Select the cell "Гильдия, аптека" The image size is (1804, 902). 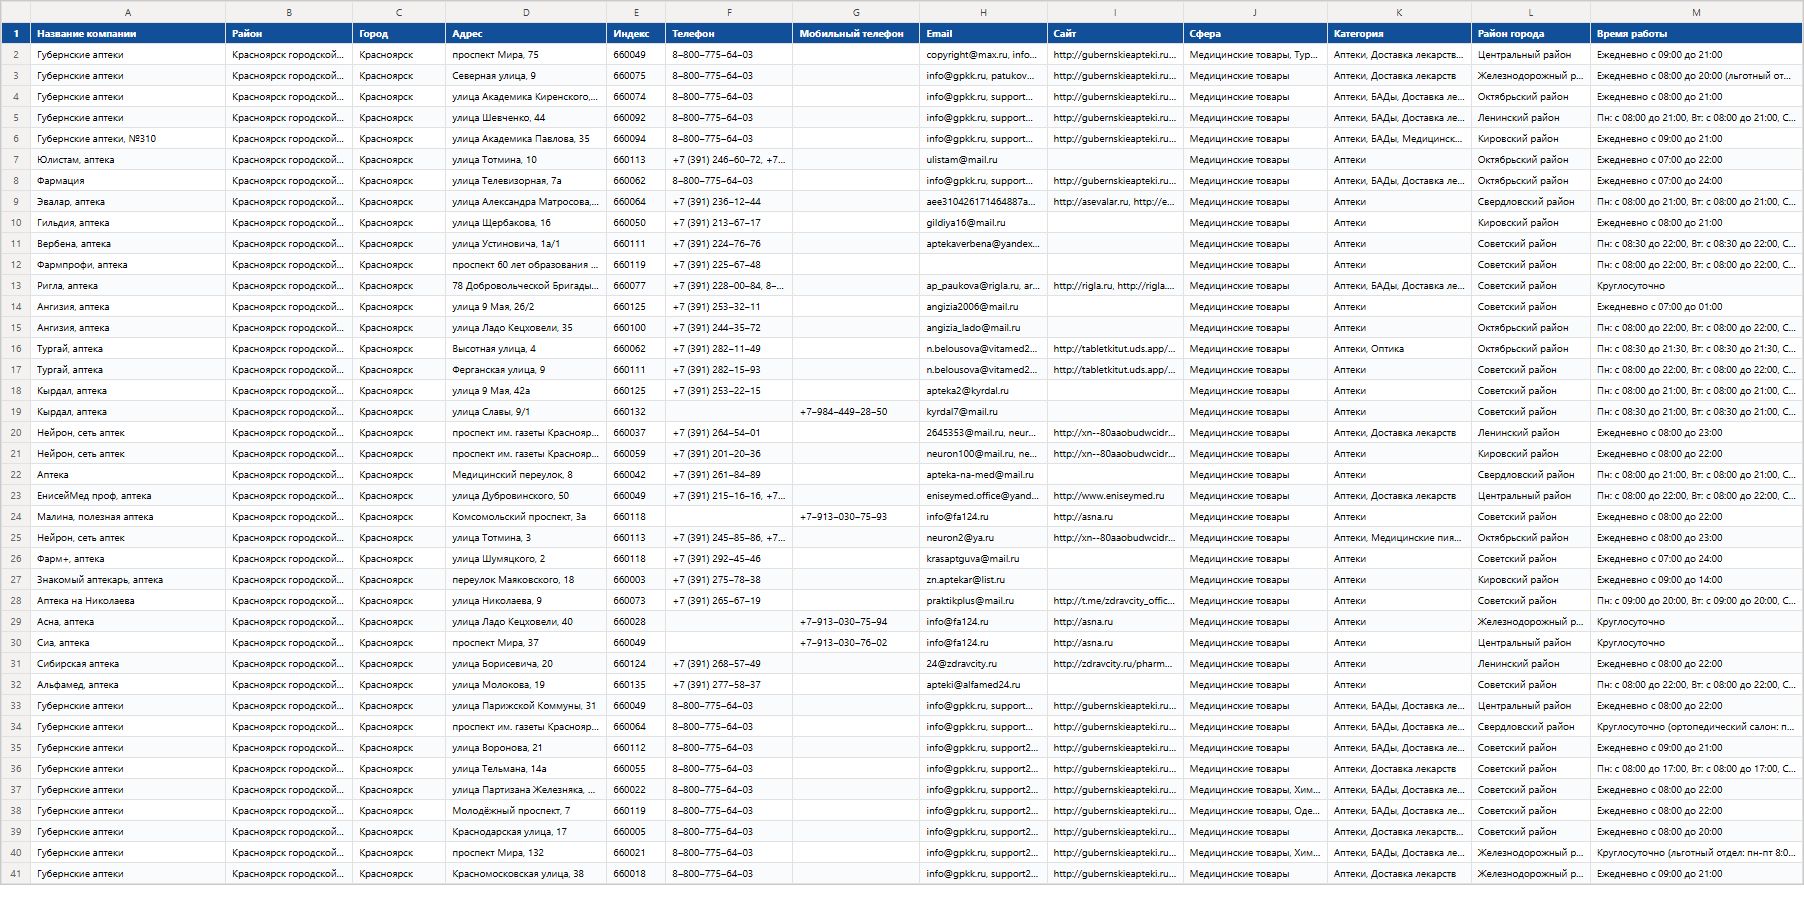click(x=128, y=223)
